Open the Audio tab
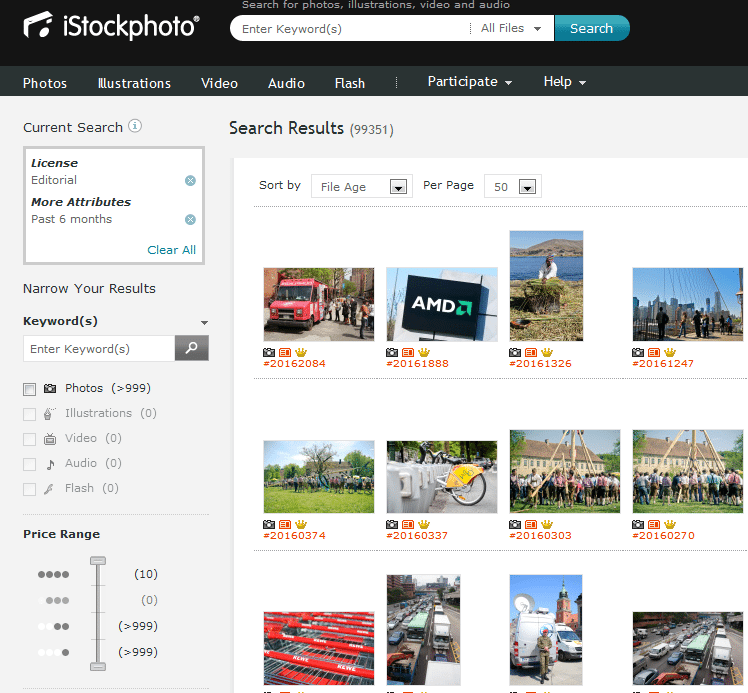 coord(286,83)
